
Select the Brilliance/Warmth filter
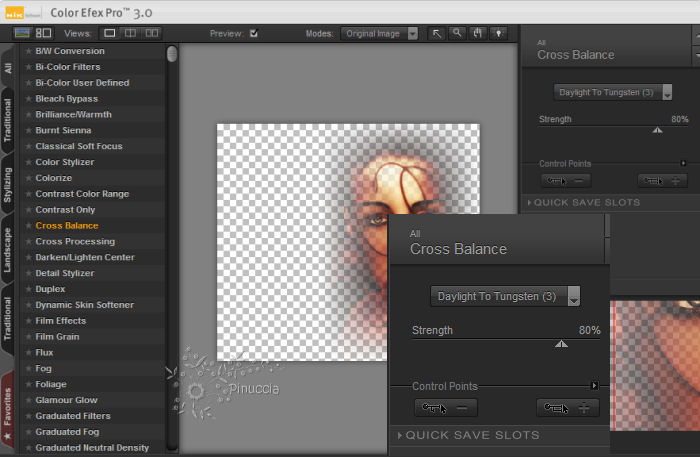74,115
